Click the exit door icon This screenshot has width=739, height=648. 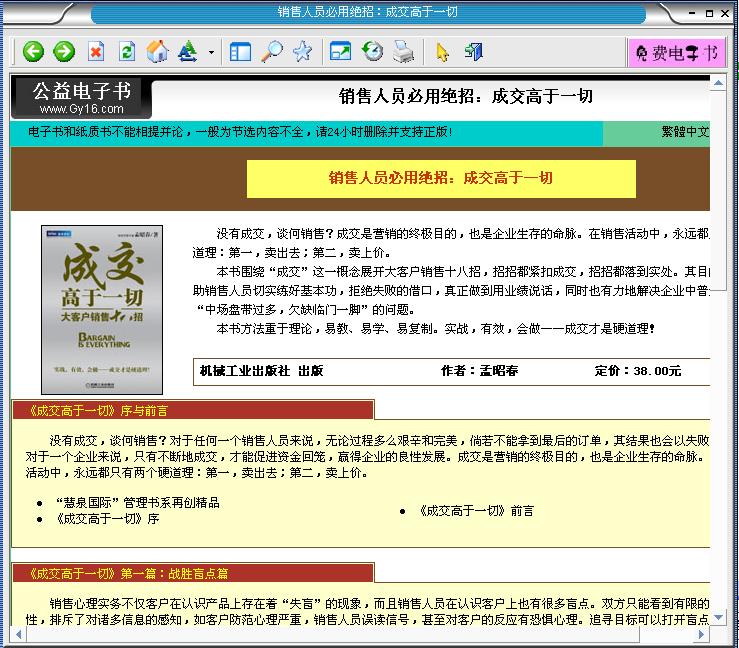point(474,52)
